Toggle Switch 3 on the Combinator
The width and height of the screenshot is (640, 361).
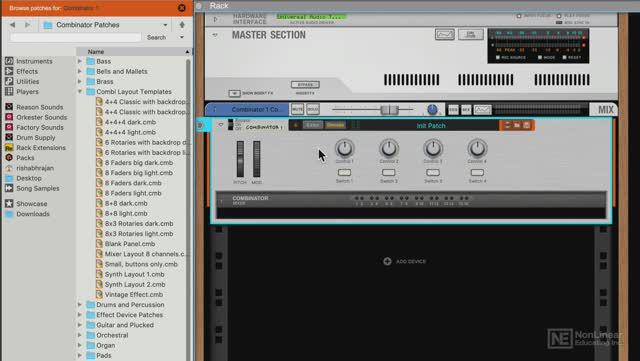pyautogui.click(x=433, y=173)
